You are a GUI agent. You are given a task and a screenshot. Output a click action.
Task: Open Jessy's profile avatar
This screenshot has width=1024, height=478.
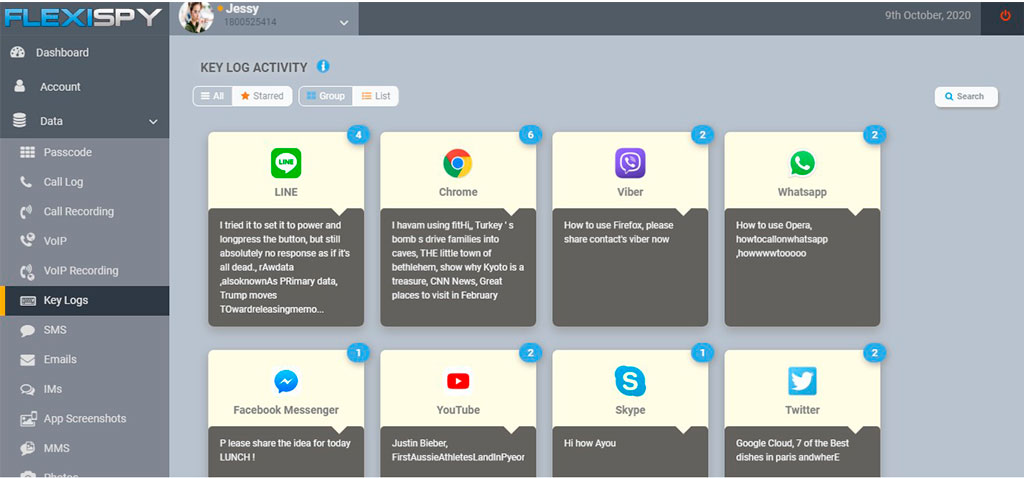[x=197, y=17]
